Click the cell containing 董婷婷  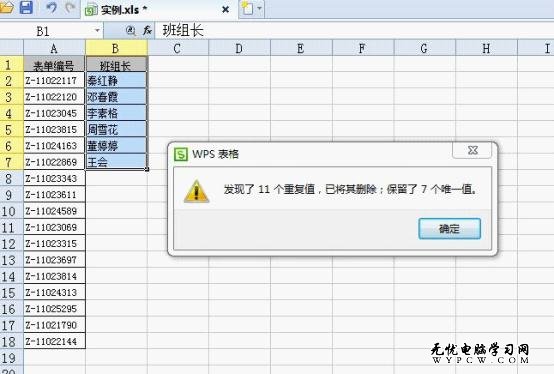116,146
